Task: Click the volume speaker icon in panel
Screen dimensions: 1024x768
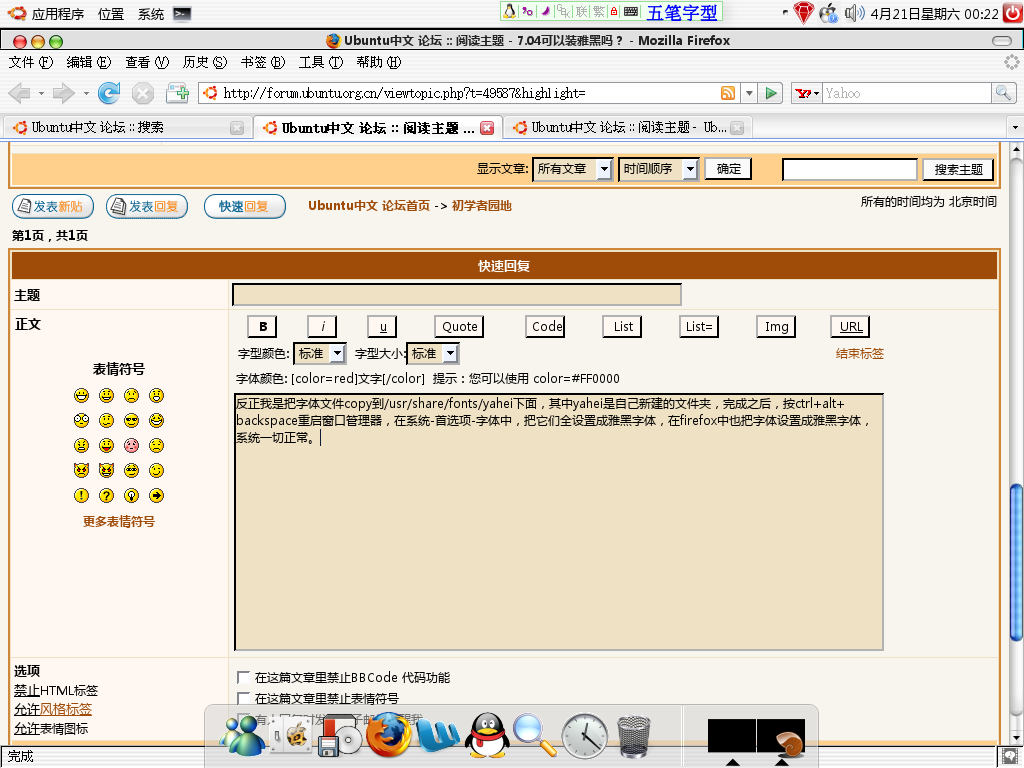Action: point(854,13)
